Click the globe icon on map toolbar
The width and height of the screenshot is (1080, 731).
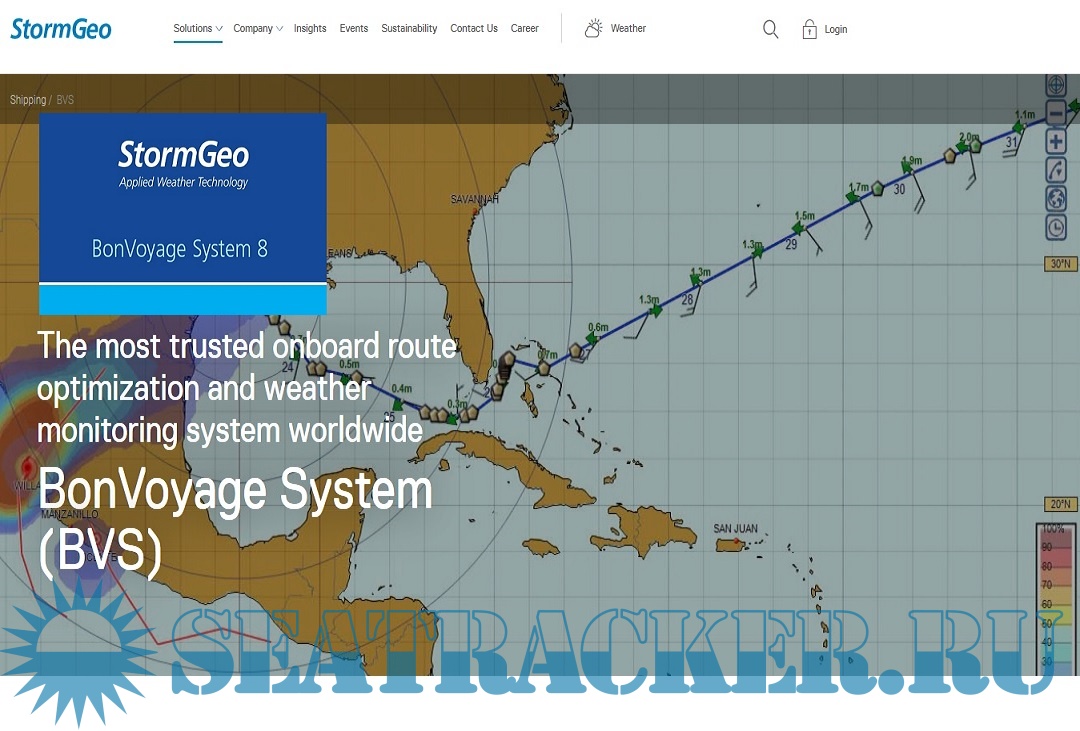pos(1056,199)
